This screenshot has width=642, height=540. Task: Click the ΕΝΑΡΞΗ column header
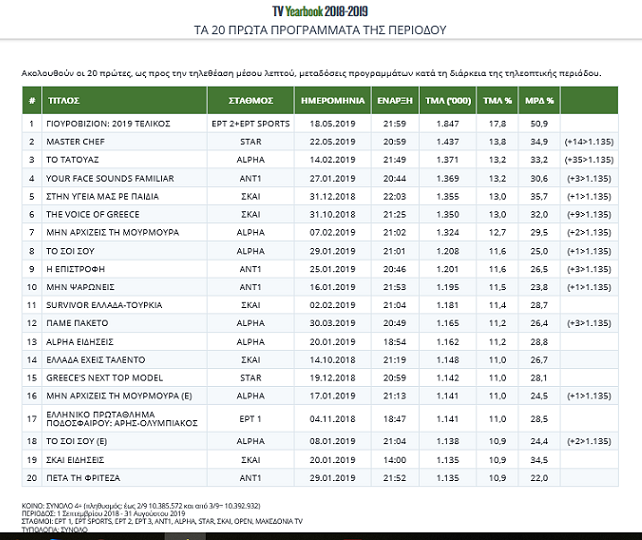395,100
